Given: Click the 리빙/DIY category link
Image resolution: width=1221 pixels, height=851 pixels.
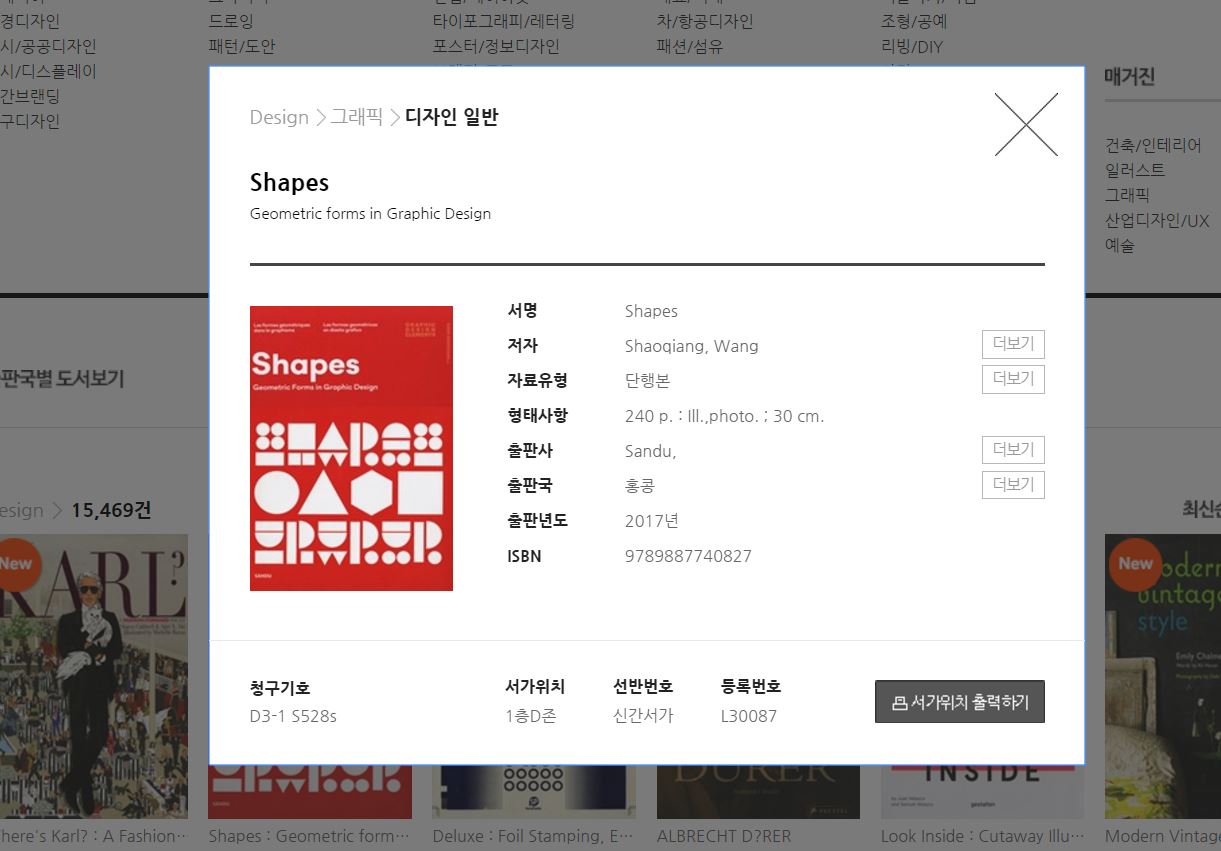Looking at the screenshot, I should click(x=911, y=46).
